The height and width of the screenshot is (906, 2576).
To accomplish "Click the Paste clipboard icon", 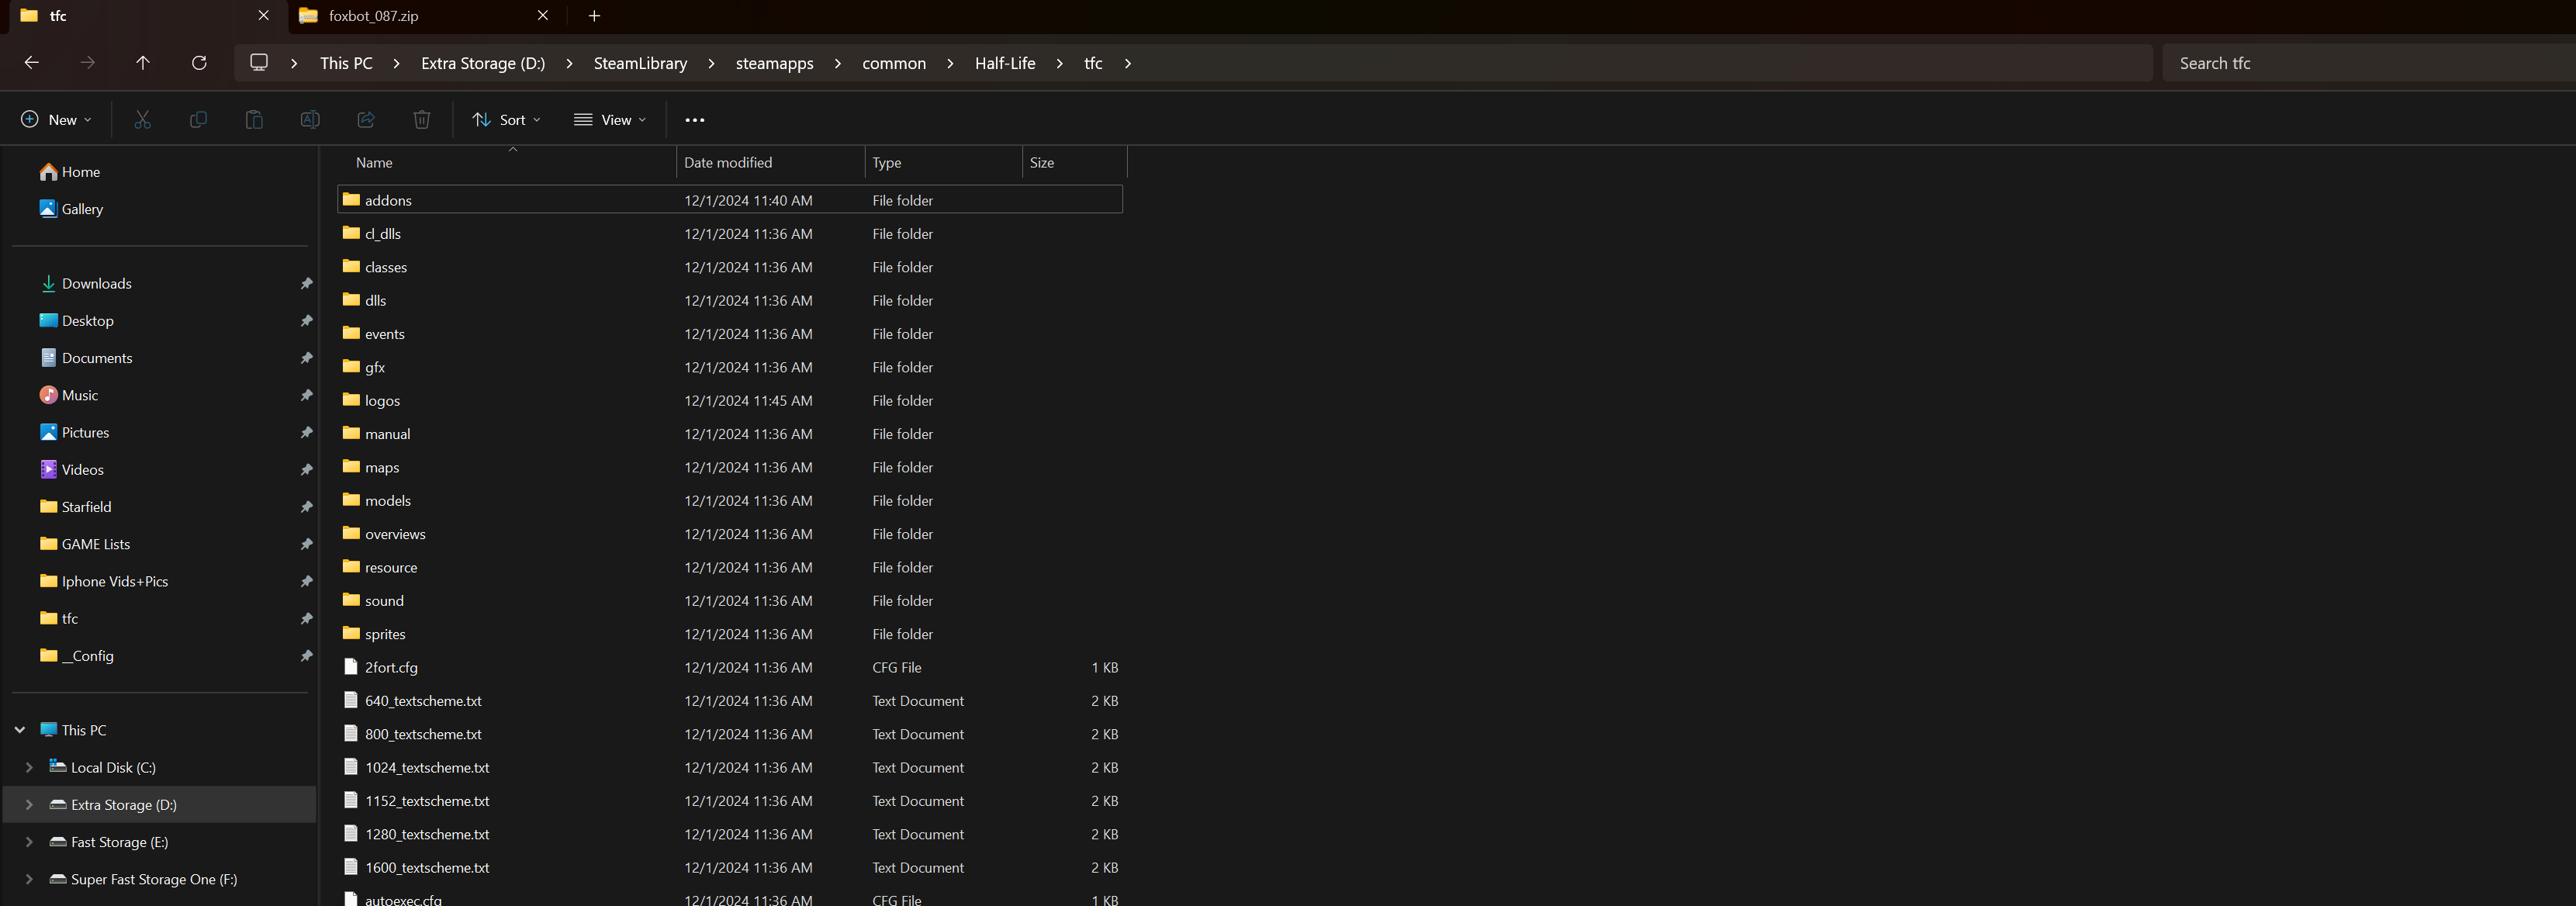I will 254,120.
